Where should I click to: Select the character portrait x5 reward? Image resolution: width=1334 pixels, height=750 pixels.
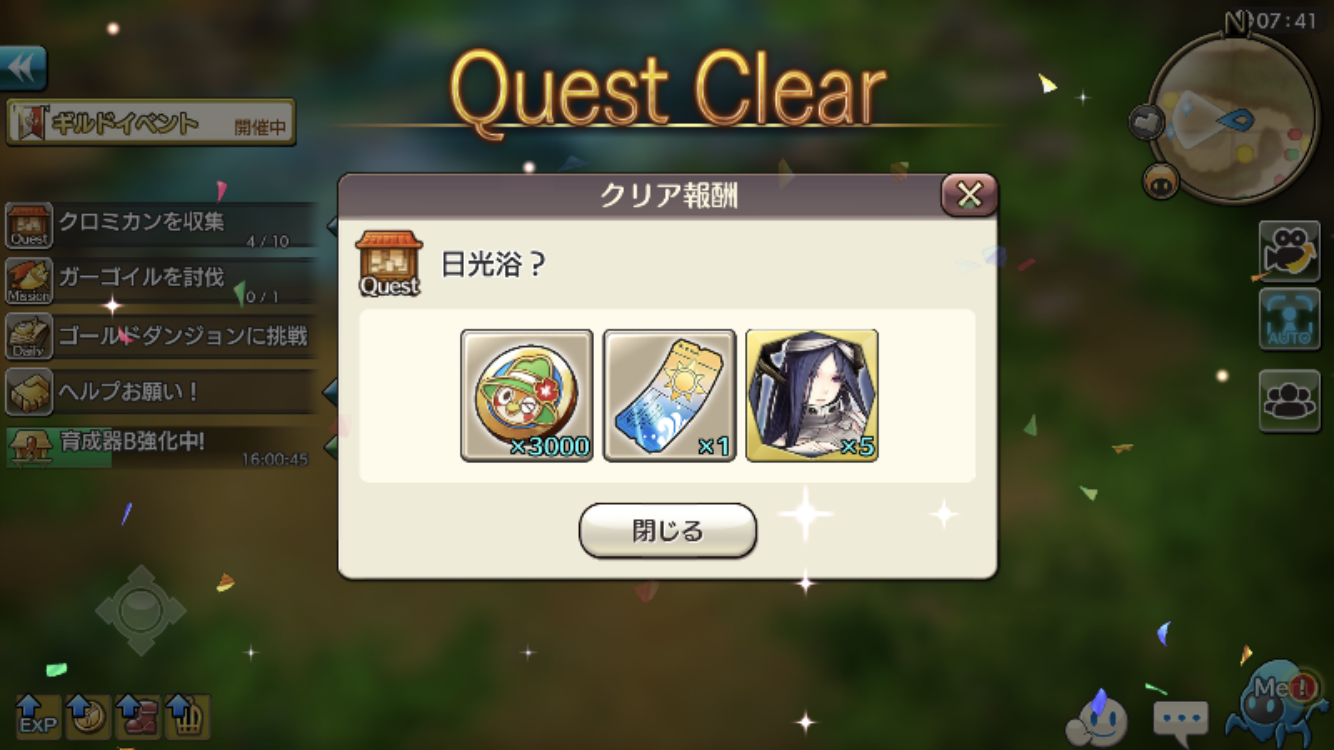tap(812, 395)
